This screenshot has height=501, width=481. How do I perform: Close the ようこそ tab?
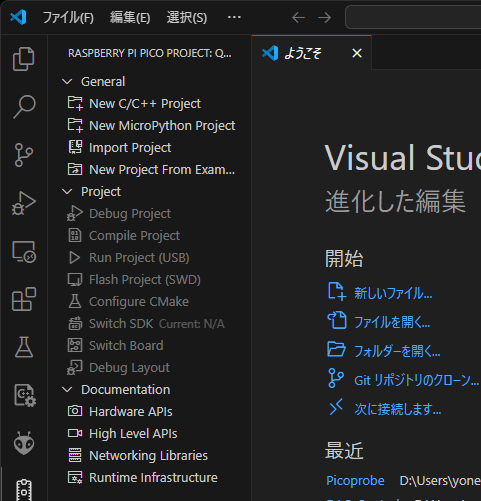(357, 53)
